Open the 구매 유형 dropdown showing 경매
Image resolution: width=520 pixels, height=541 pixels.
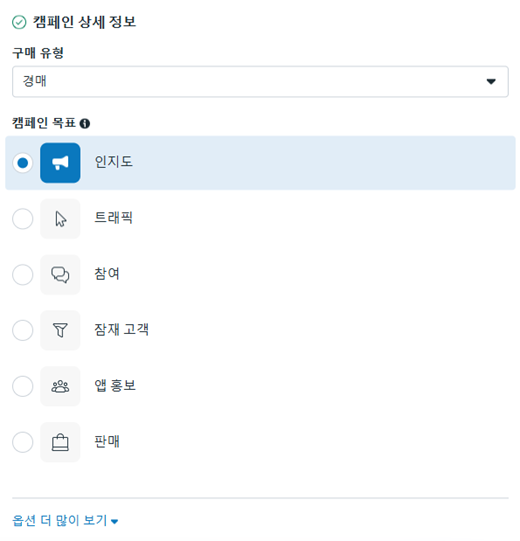click(x=260, y=81)
